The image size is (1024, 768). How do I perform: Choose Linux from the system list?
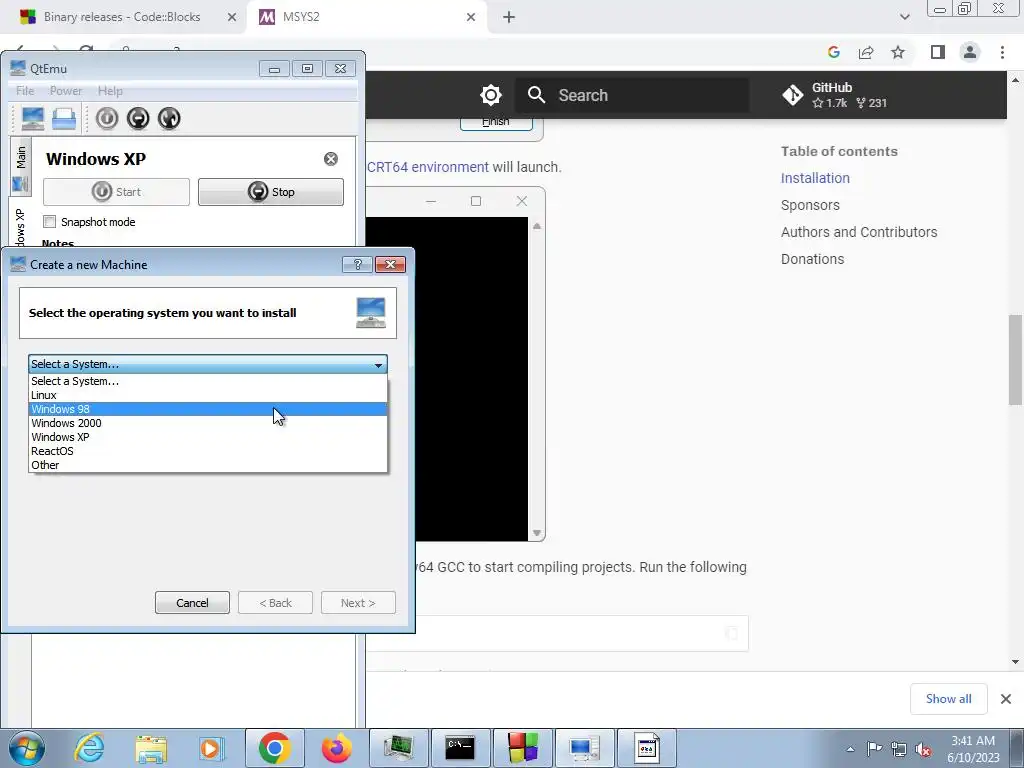(x=208, y=395)
